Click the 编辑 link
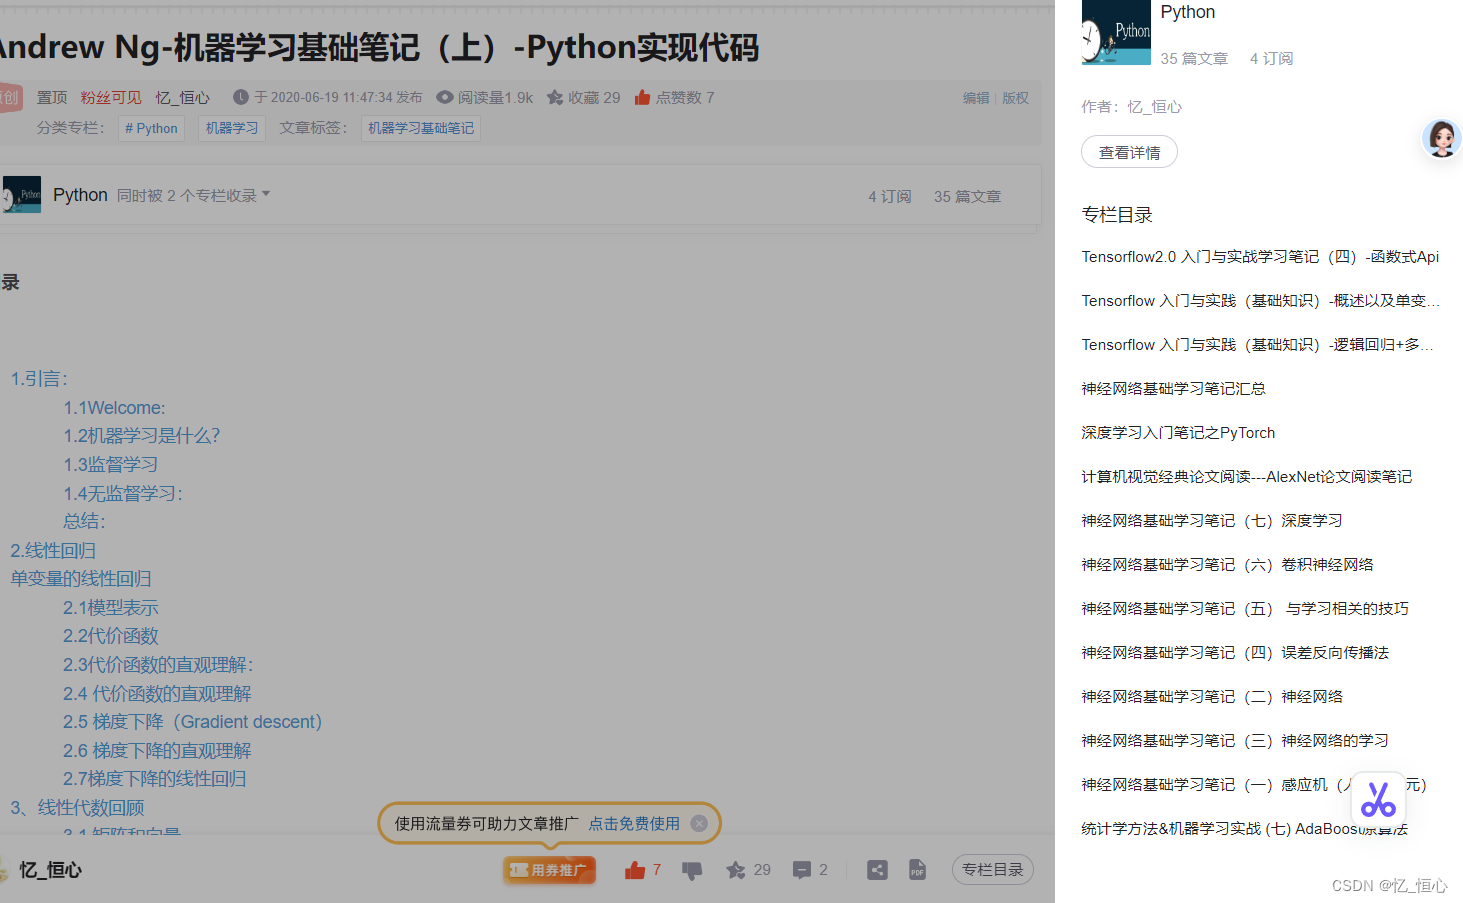Screen dimensions: 1463x903 [x=976, y=98]
